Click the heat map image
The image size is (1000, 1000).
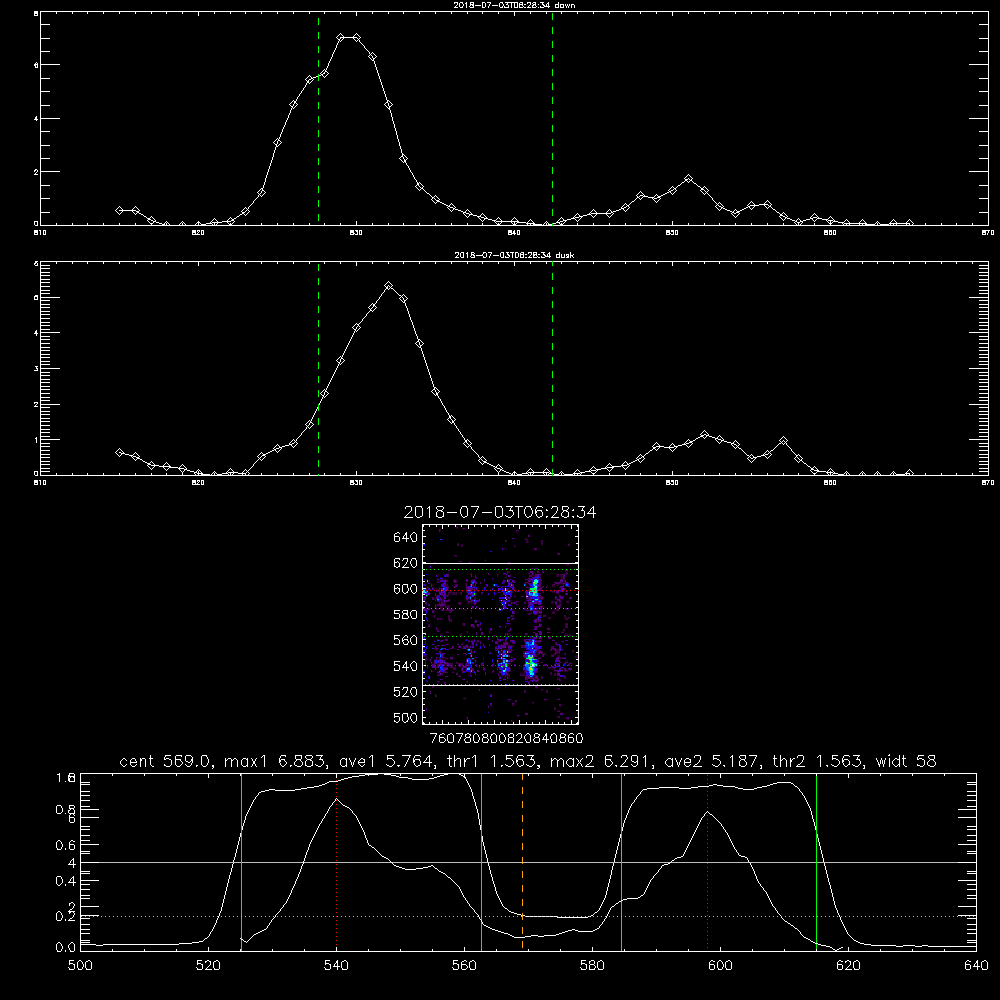point(501,624)
